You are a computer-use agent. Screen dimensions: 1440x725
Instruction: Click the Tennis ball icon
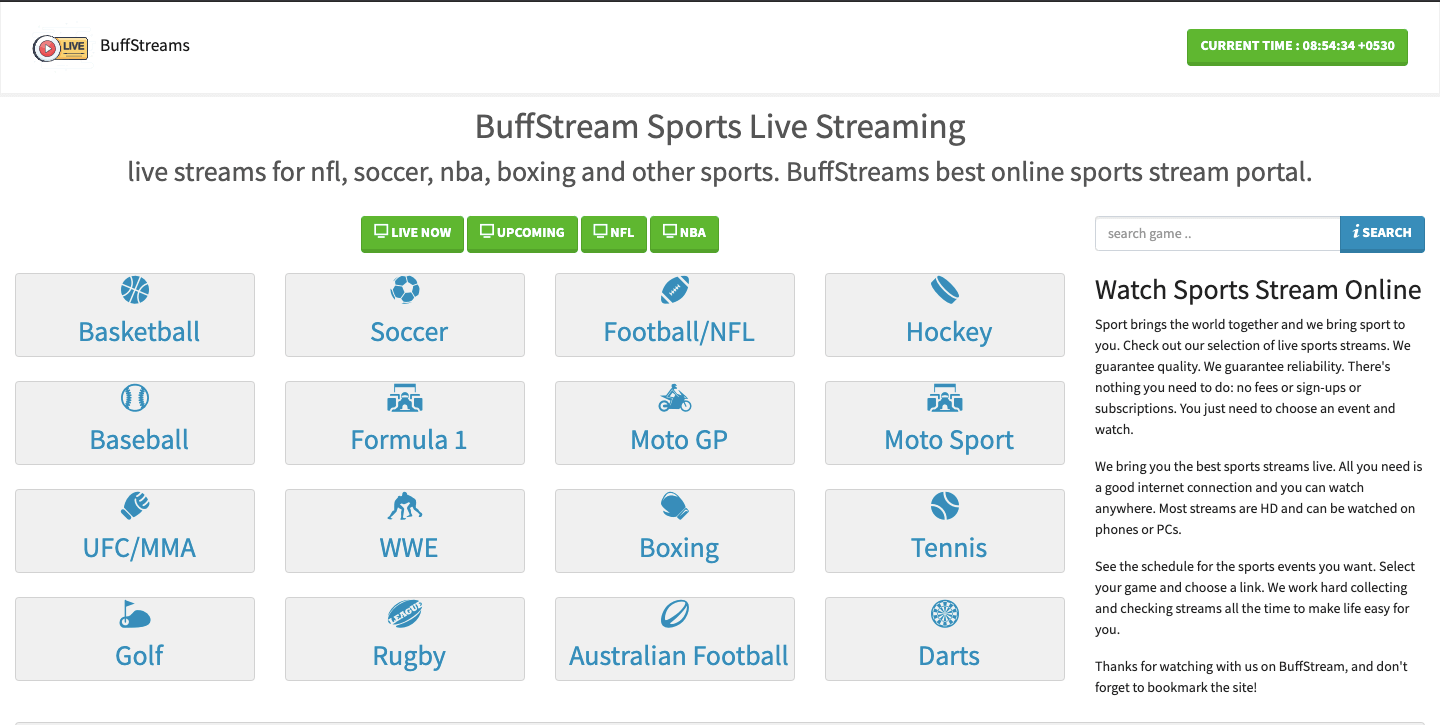(x=944, y=506)
